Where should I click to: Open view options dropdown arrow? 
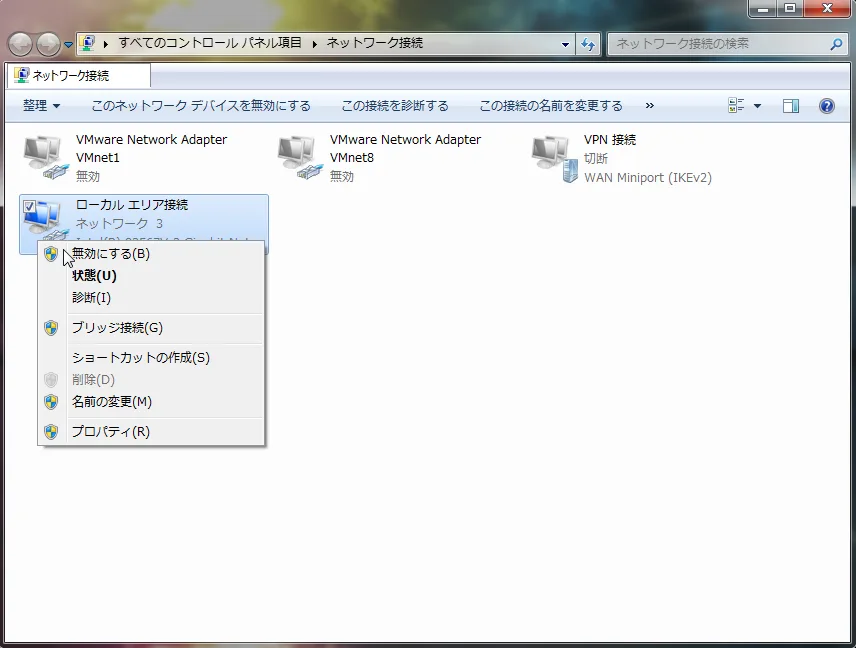click(757, 106)
